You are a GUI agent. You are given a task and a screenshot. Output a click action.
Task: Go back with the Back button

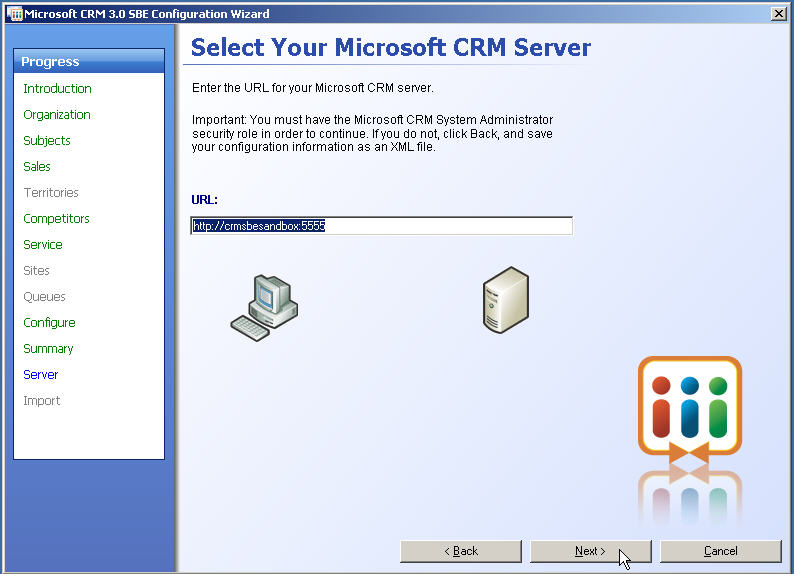461,551
